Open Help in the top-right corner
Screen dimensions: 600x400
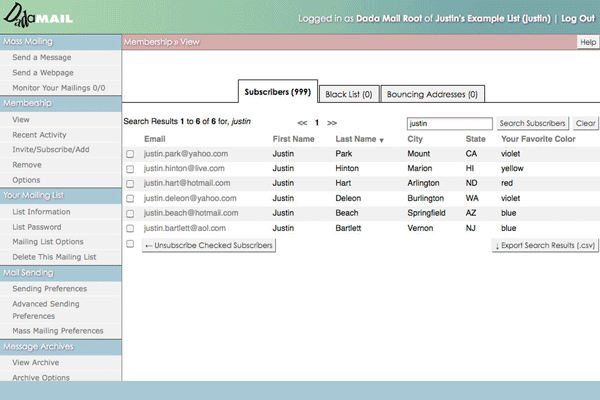click(x=587, y=42)
